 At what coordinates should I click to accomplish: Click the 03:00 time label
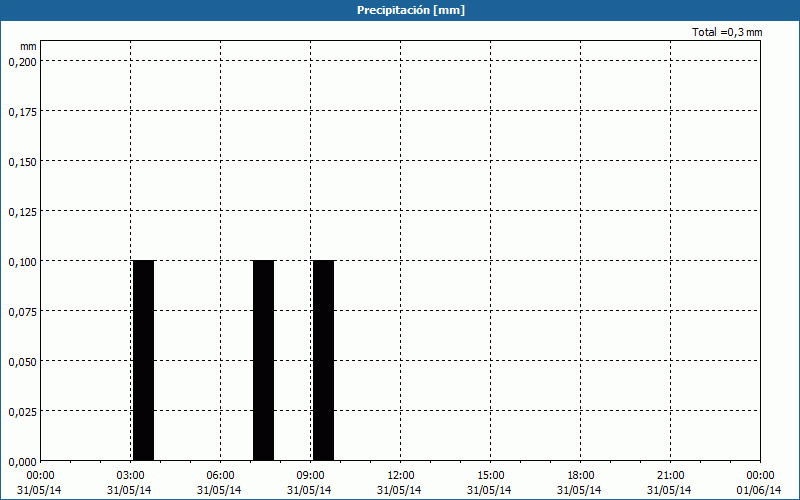coord(130,476)
